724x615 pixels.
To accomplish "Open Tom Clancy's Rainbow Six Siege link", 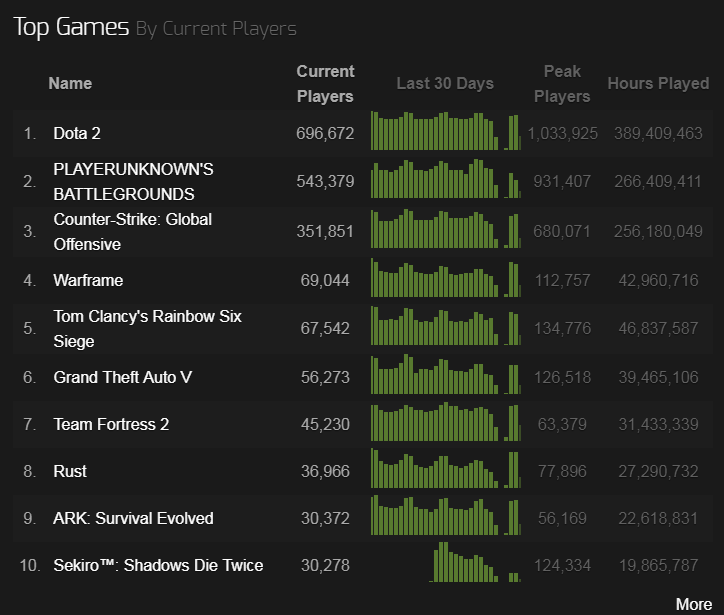I will [x=147, y=329].
